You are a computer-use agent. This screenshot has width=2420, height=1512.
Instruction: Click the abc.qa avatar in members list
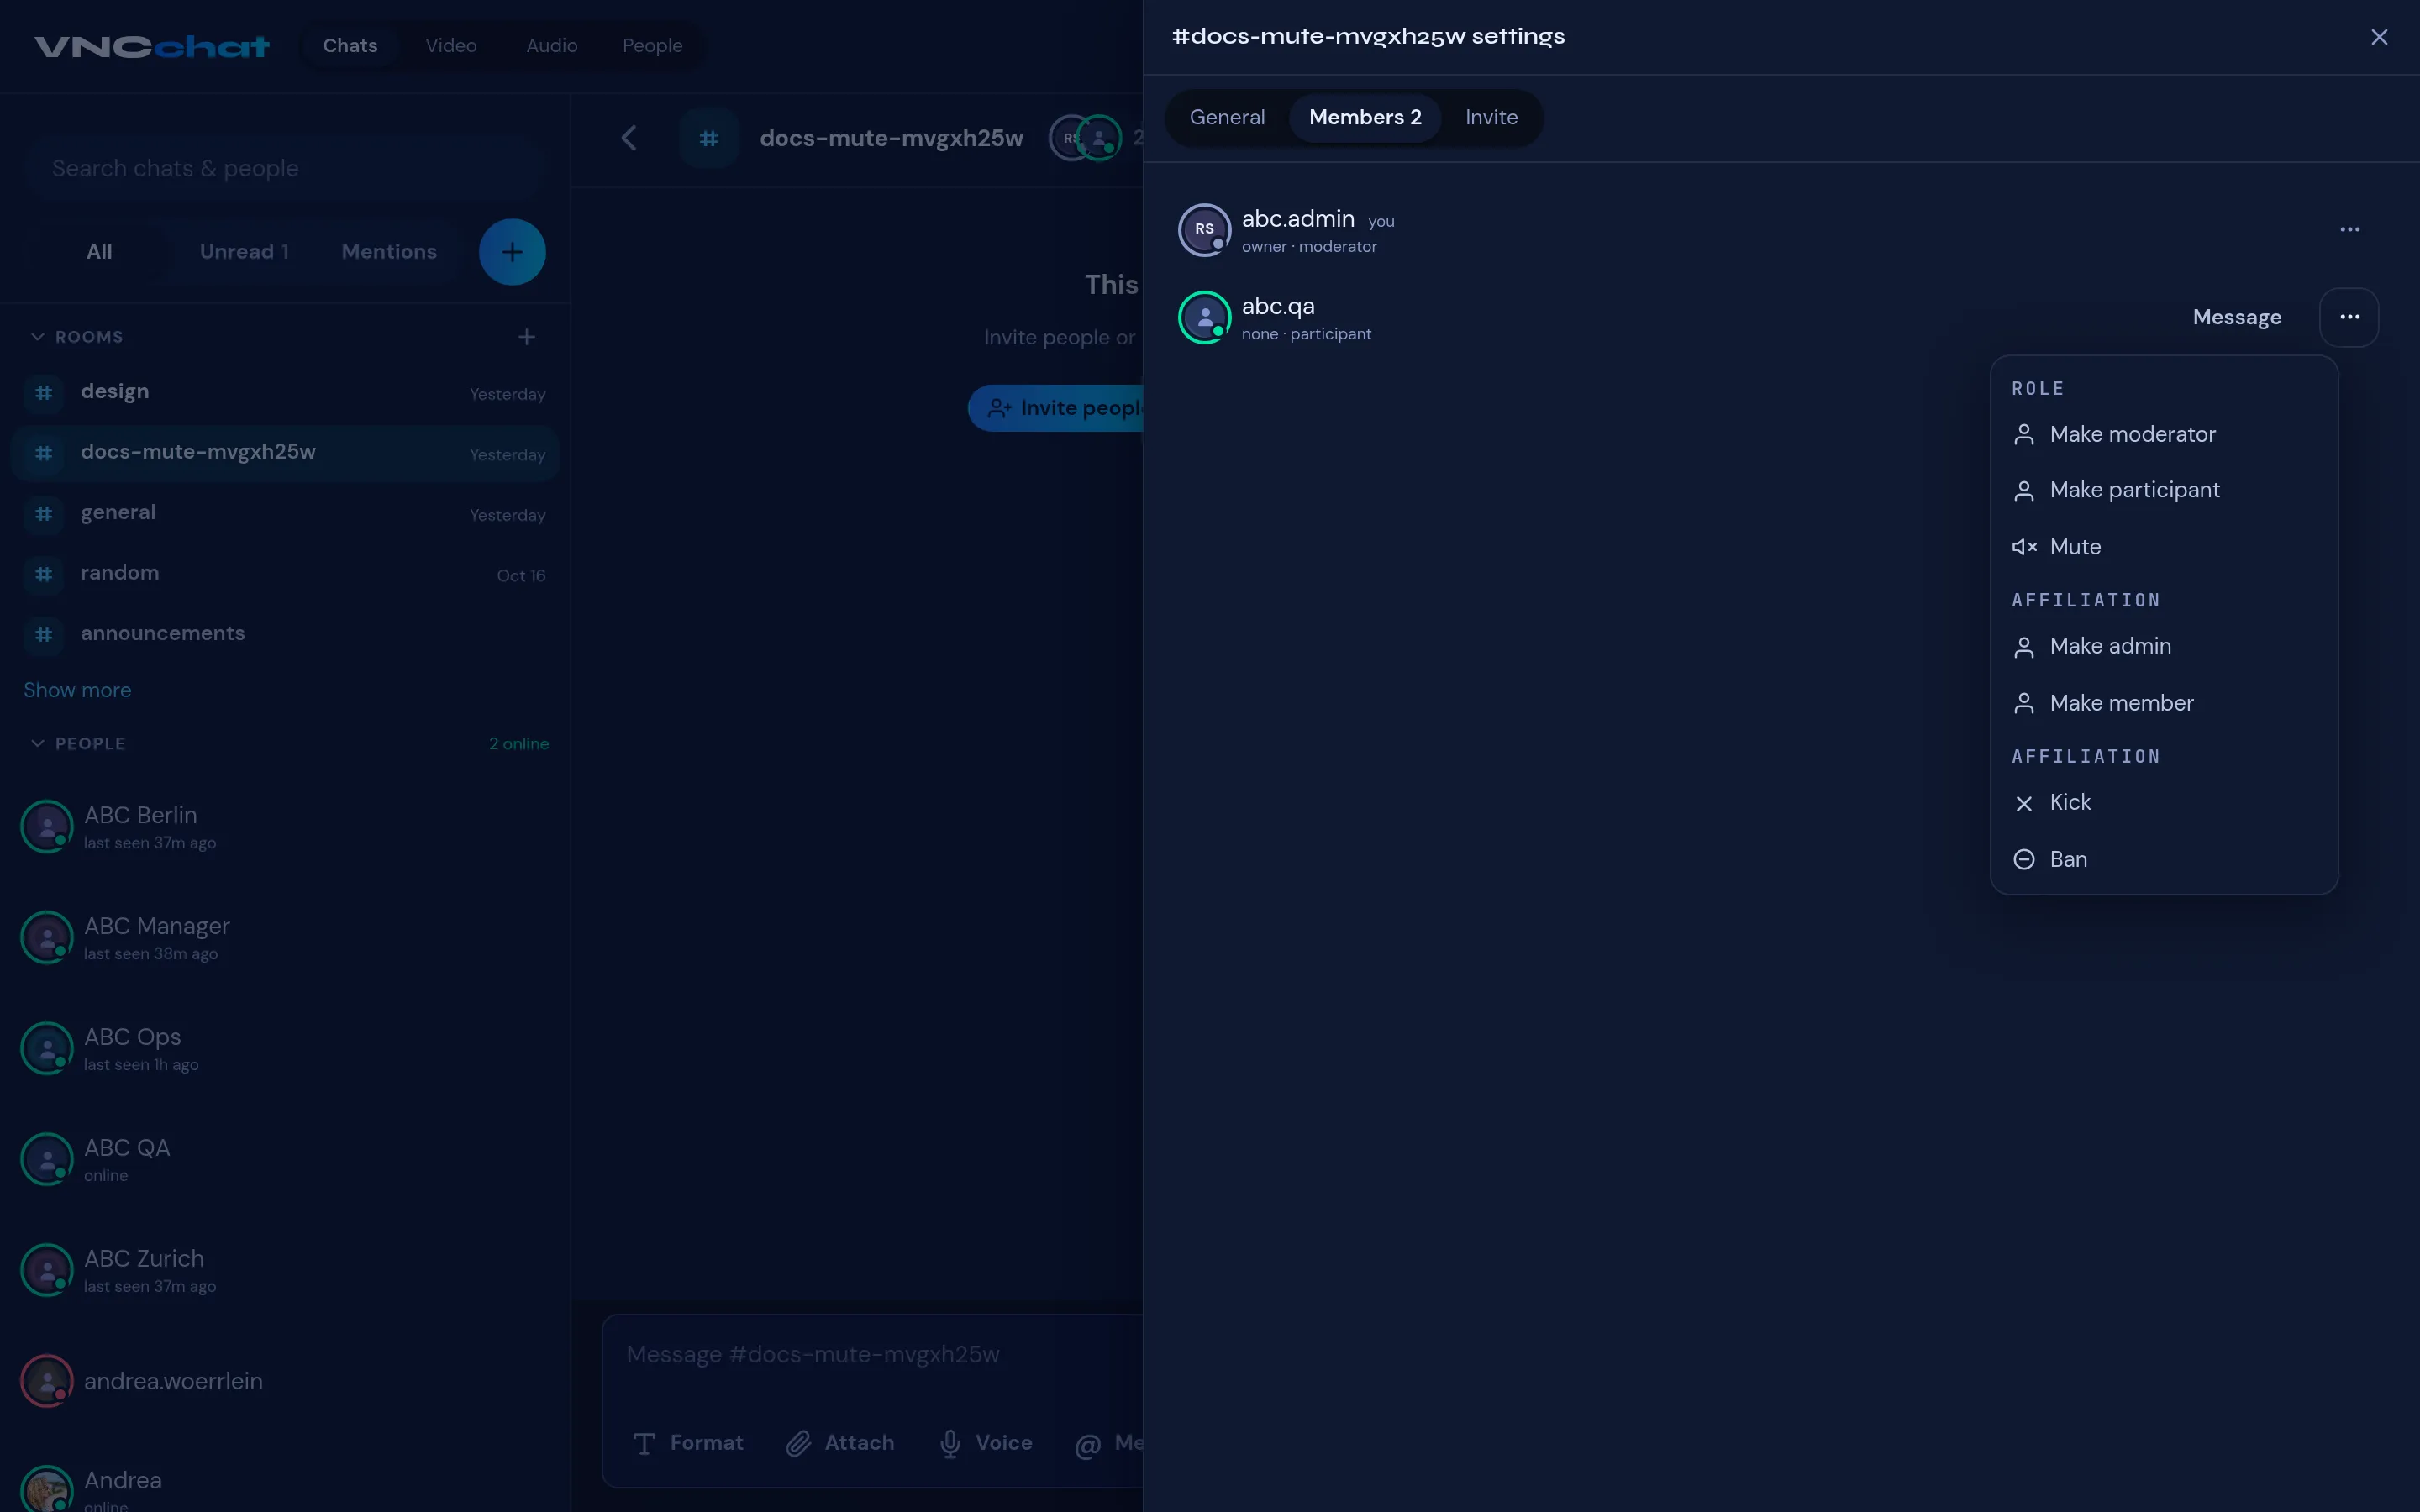click(x=1204, y=317)
